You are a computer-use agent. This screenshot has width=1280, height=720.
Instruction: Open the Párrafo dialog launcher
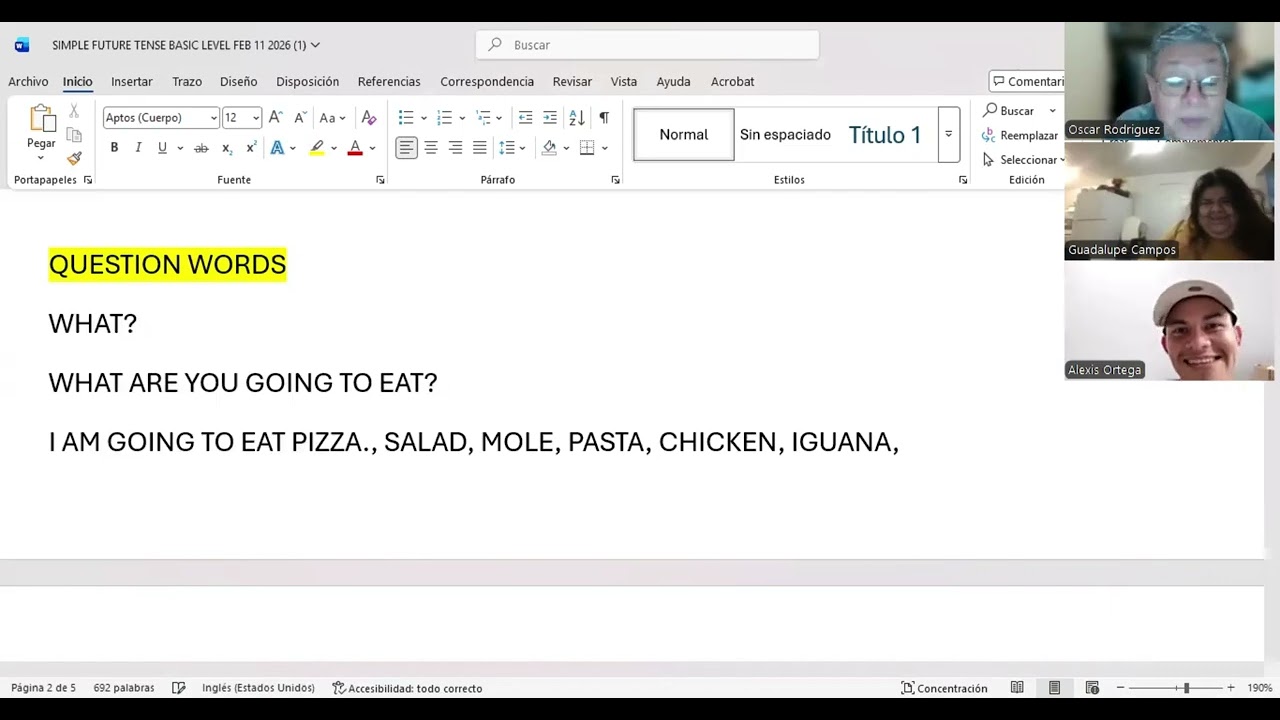(x=615, y=180)
